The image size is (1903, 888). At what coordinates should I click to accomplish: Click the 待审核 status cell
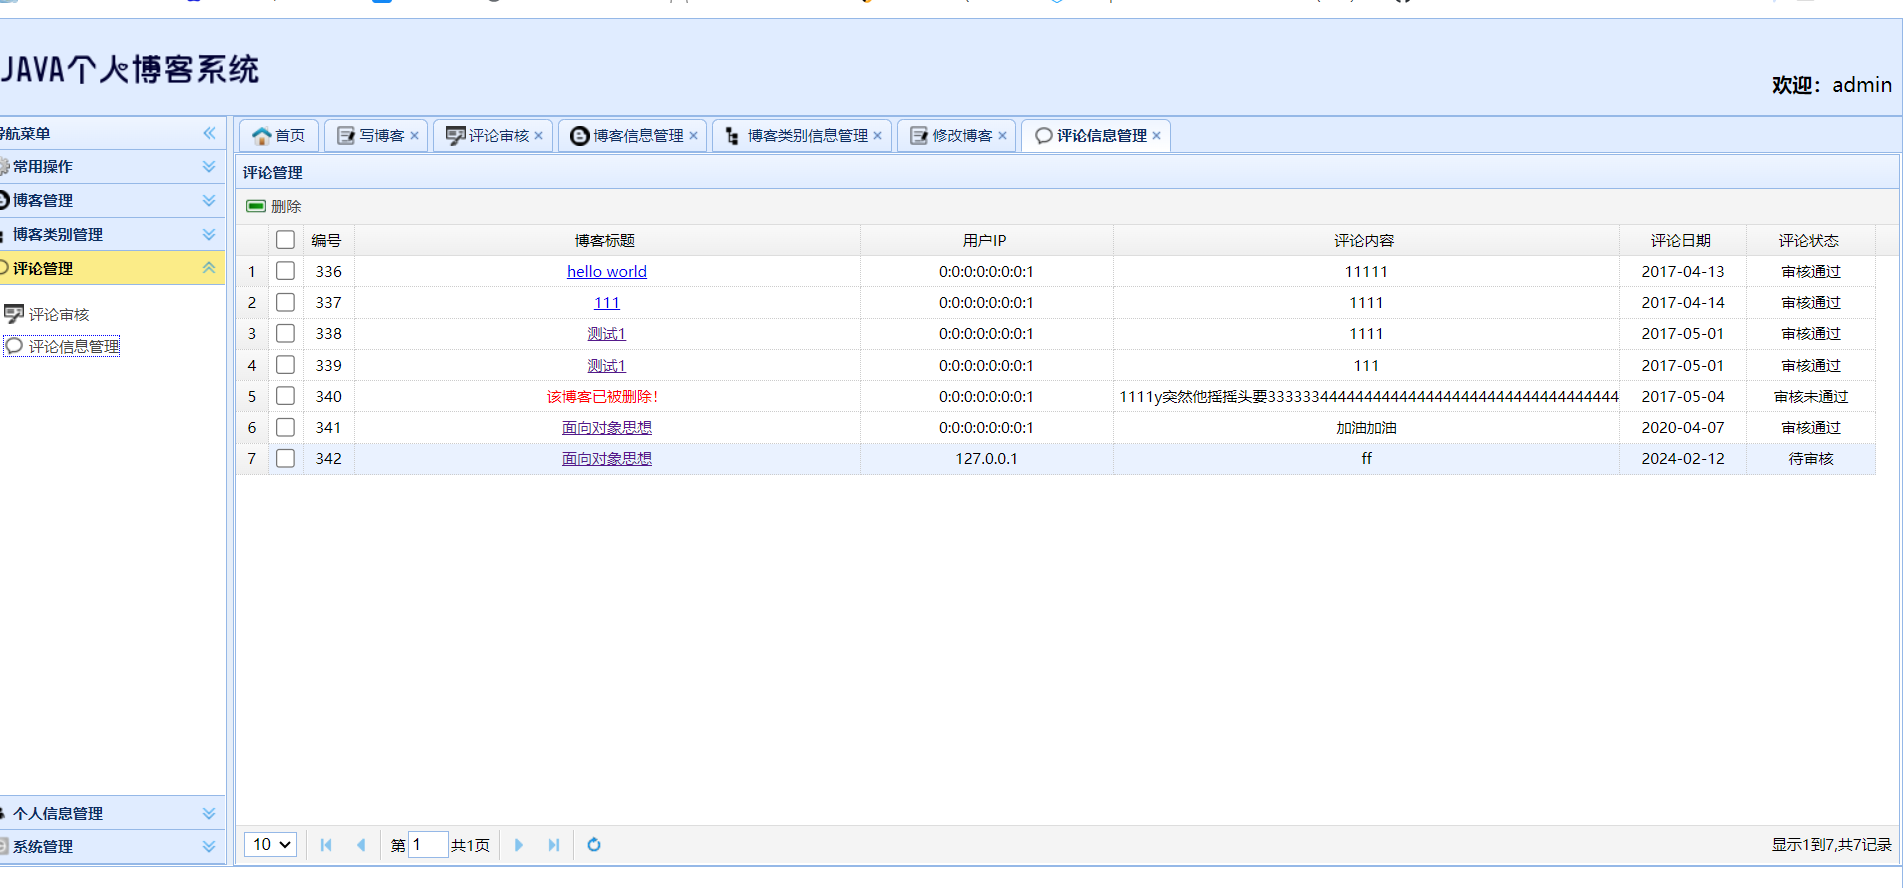pos(1811,458)
